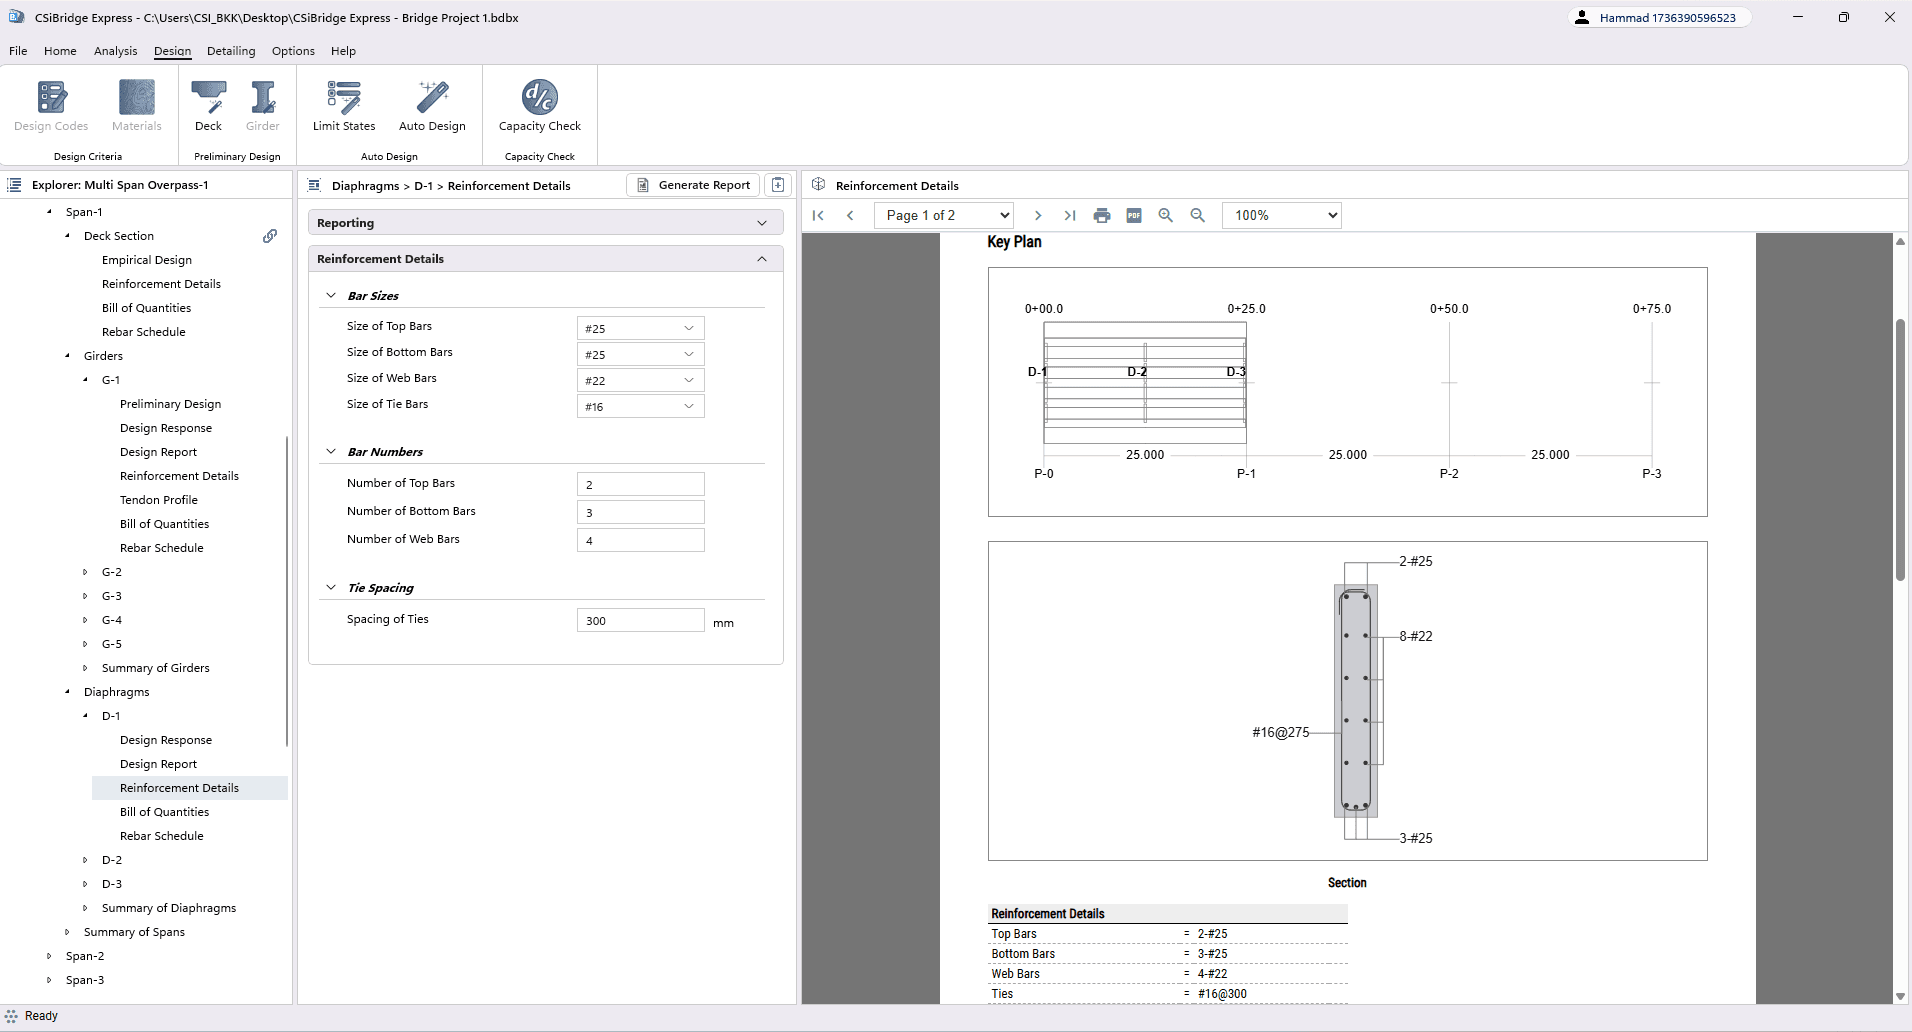The height and width of the screenshot is (1032, 1912).
Task: Open the Options menu
Action: click(292, 51)
